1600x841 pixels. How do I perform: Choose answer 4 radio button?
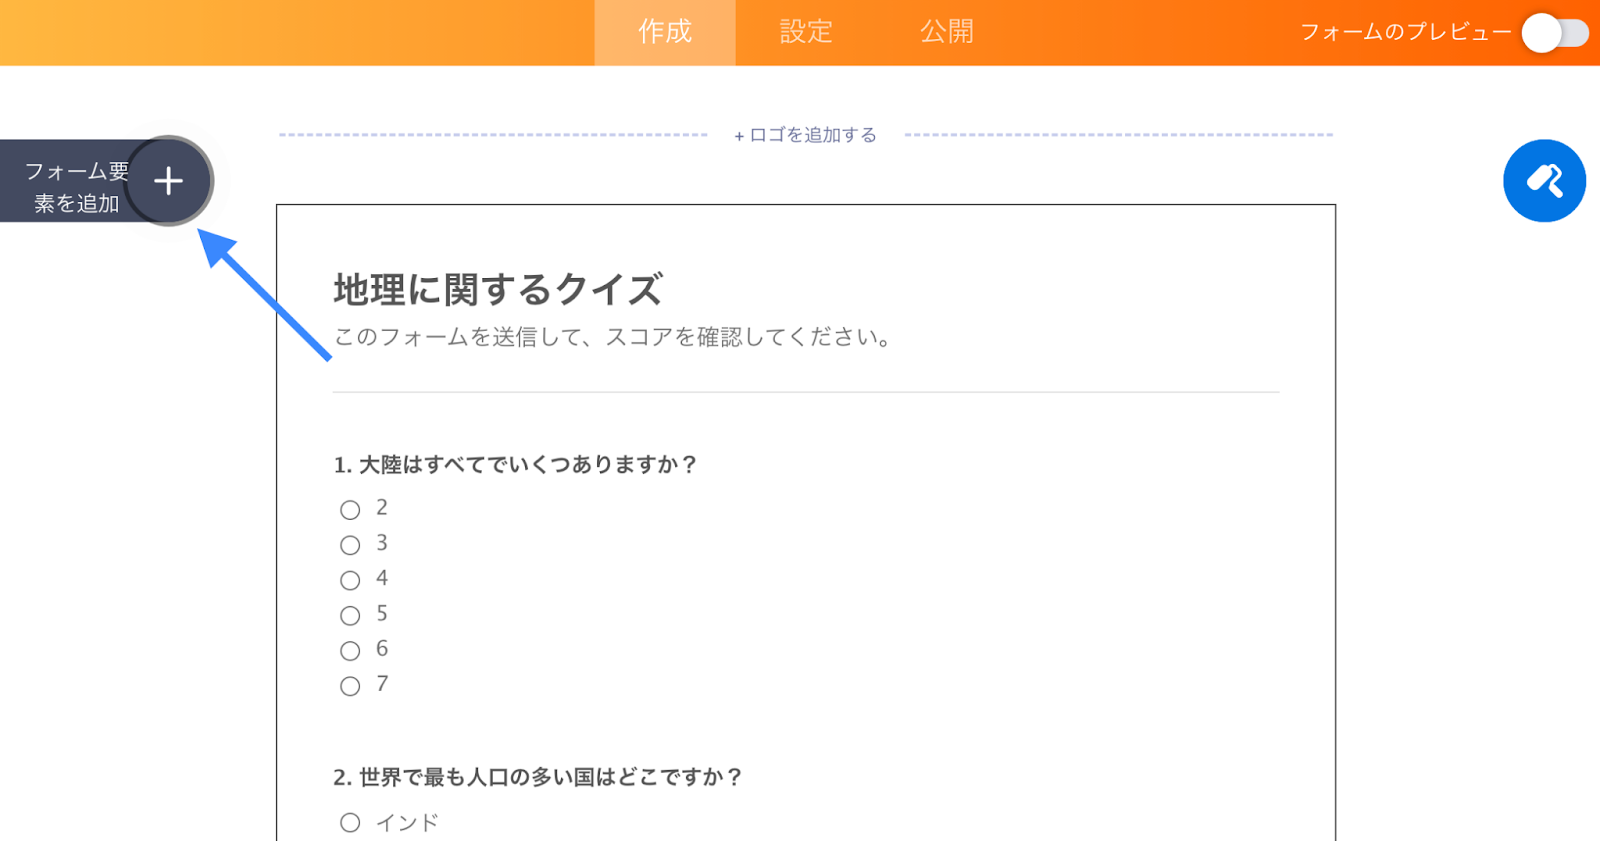tap(350, 580)
